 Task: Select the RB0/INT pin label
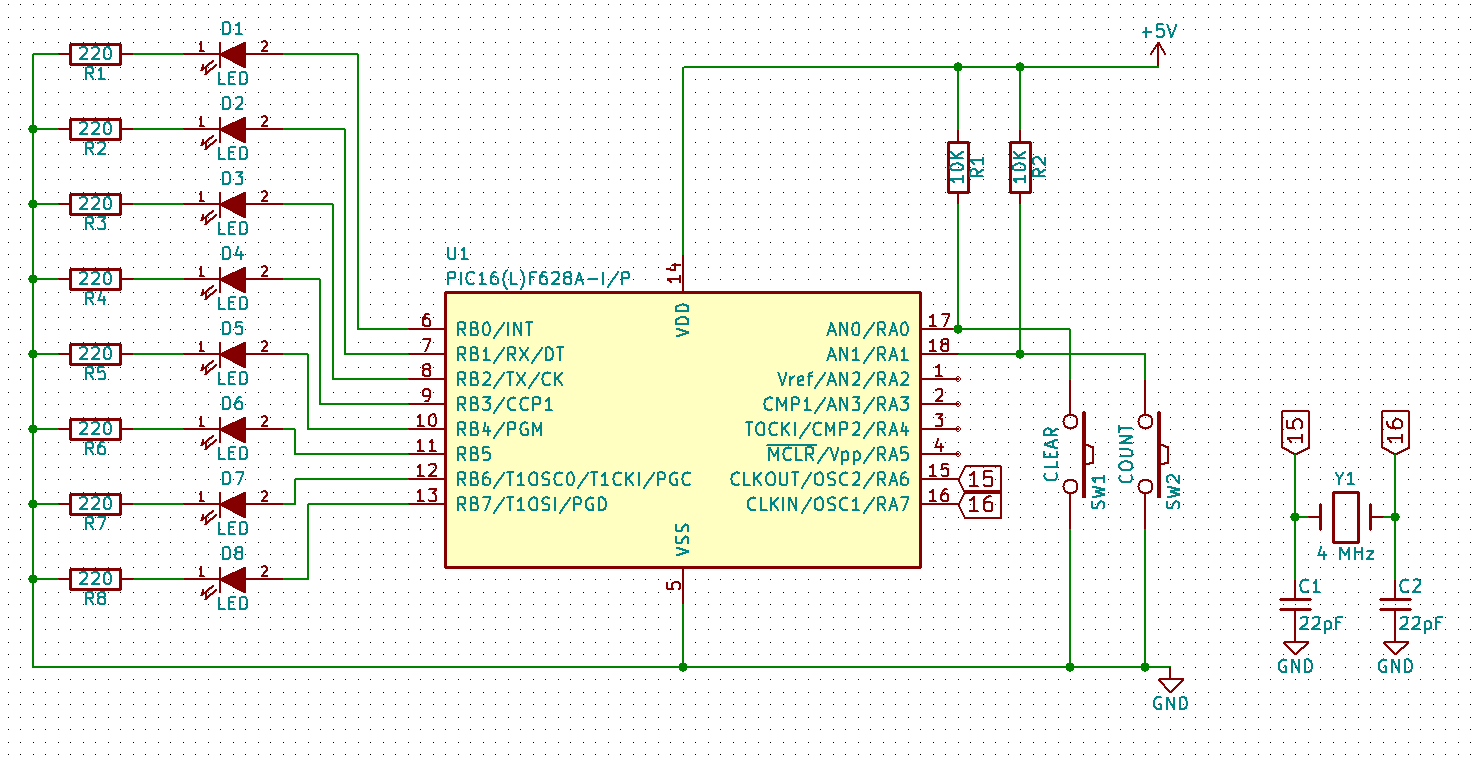click(494, 329)
